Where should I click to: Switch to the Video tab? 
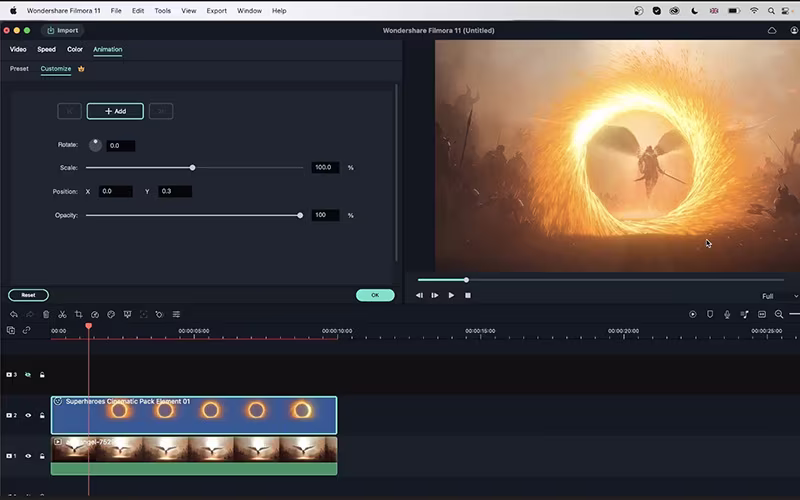coord(18,49)
